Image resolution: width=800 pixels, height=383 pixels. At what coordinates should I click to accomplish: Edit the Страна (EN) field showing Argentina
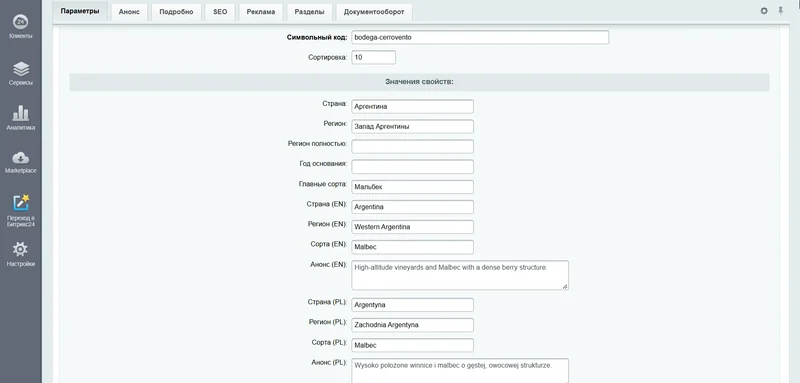pos(412,207)
